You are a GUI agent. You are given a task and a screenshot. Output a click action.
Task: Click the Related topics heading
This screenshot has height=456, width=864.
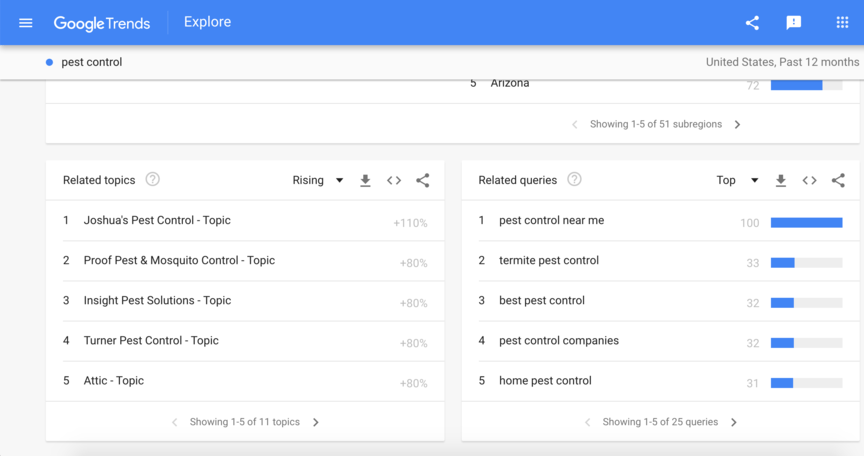(x=99, y=180)
